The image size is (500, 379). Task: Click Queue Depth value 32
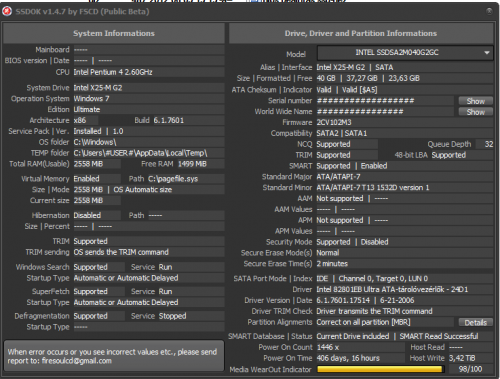[489, 144]
